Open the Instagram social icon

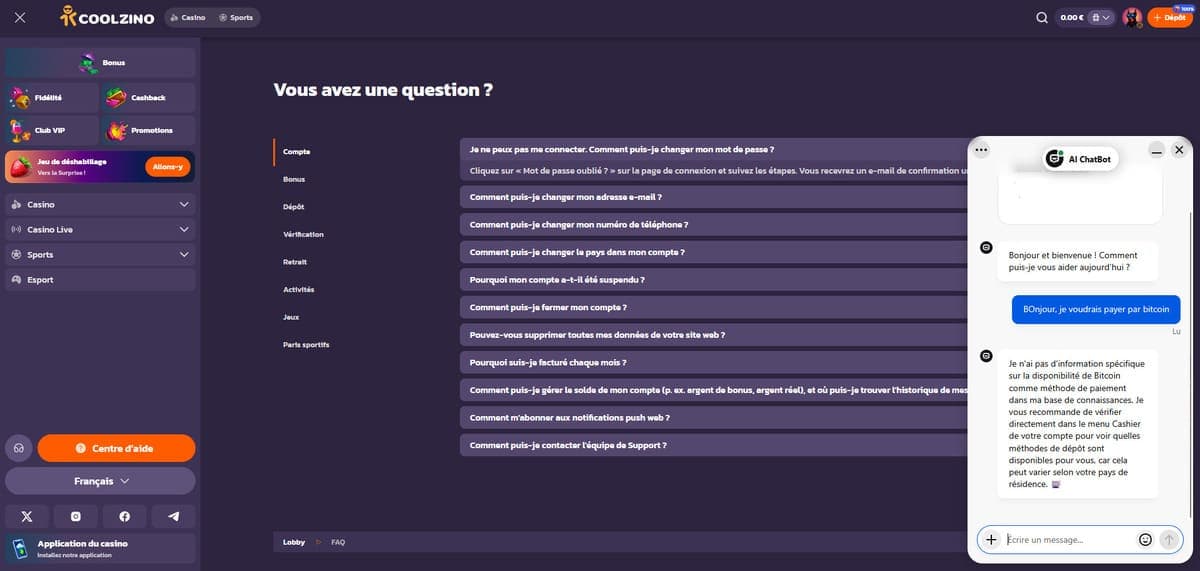point(76,516)
